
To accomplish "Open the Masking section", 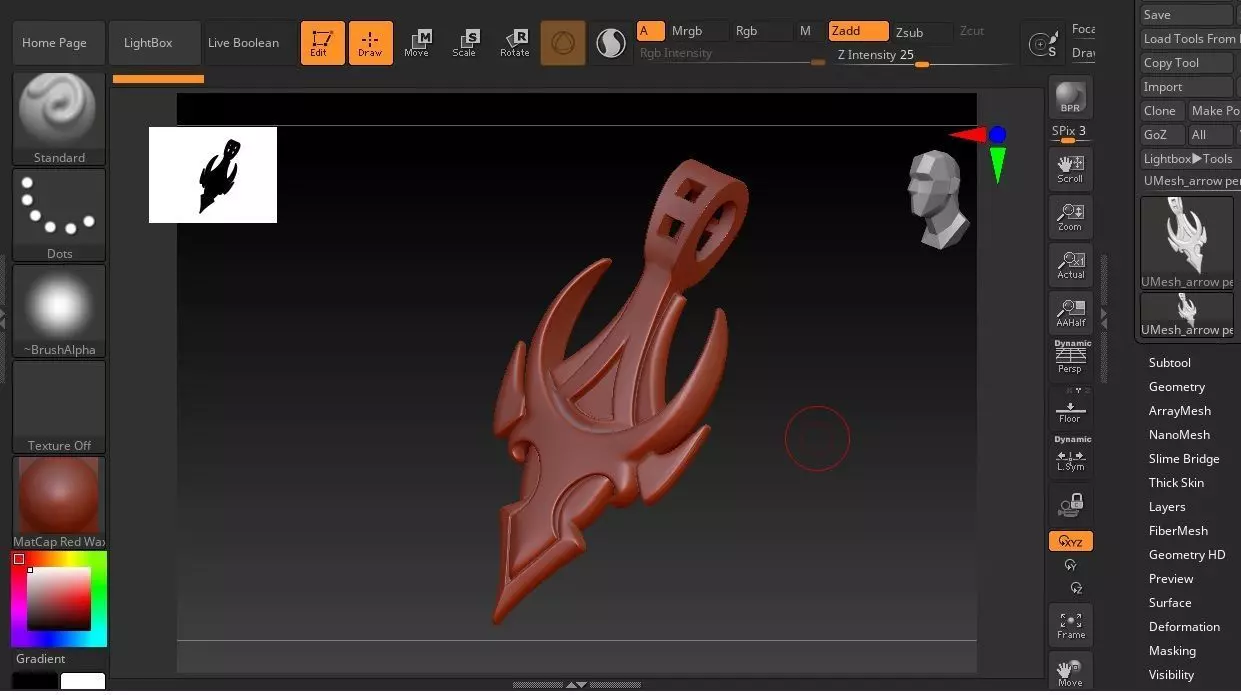I will pyautogui.click(x=1172, y=651).
